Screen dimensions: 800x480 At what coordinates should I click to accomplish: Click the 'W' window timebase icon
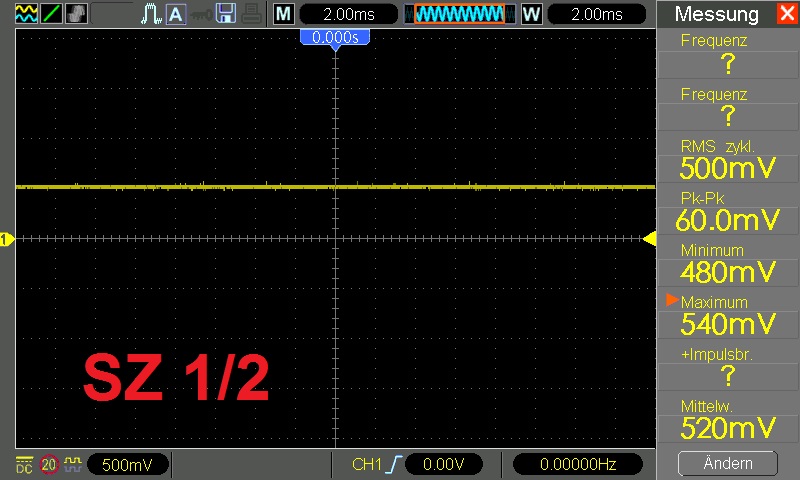click(531, 14)
